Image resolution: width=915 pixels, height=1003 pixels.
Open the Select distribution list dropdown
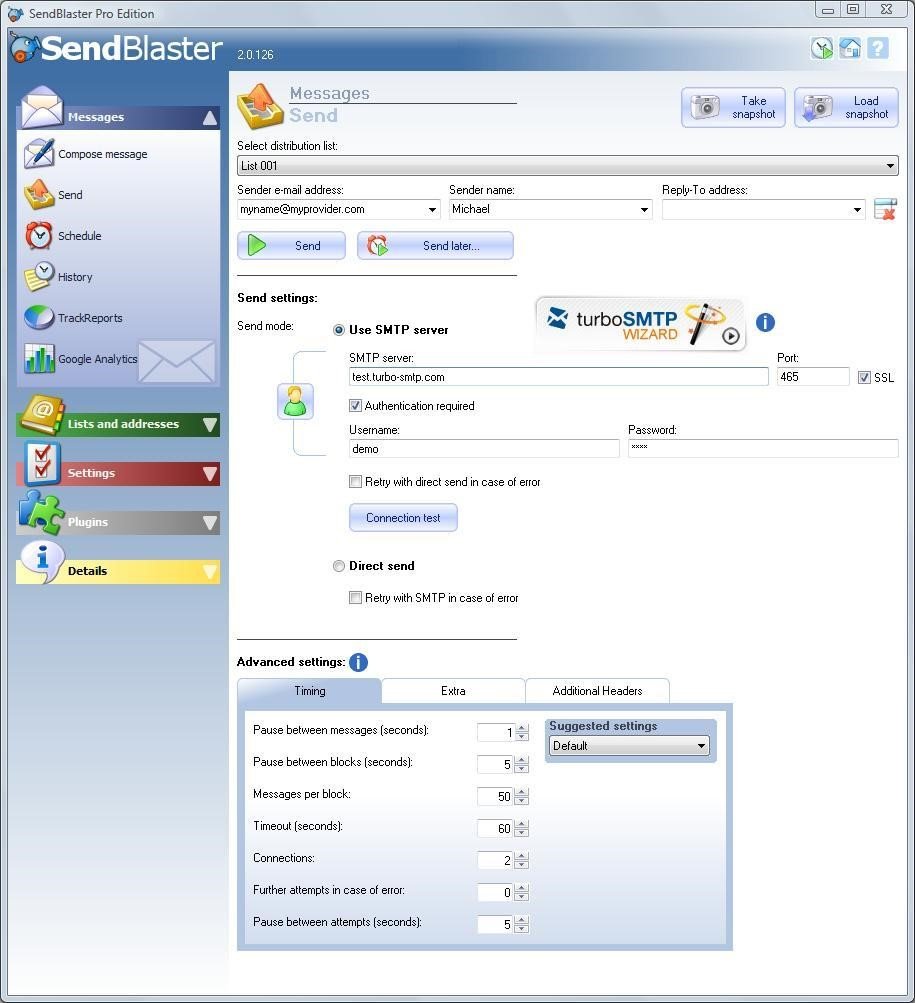point(568,166)
